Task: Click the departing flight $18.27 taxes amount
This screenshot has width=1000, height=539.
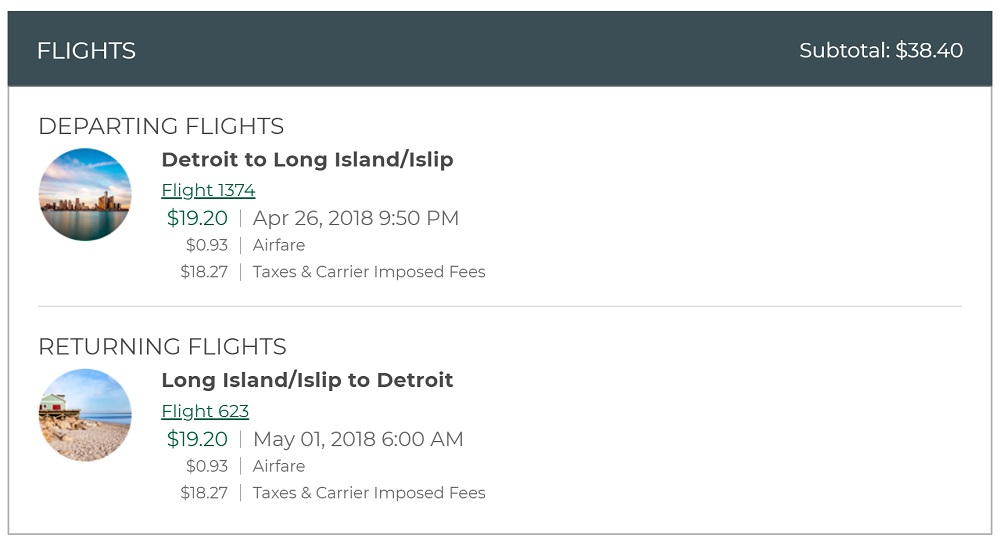Action: coord(204,272)
